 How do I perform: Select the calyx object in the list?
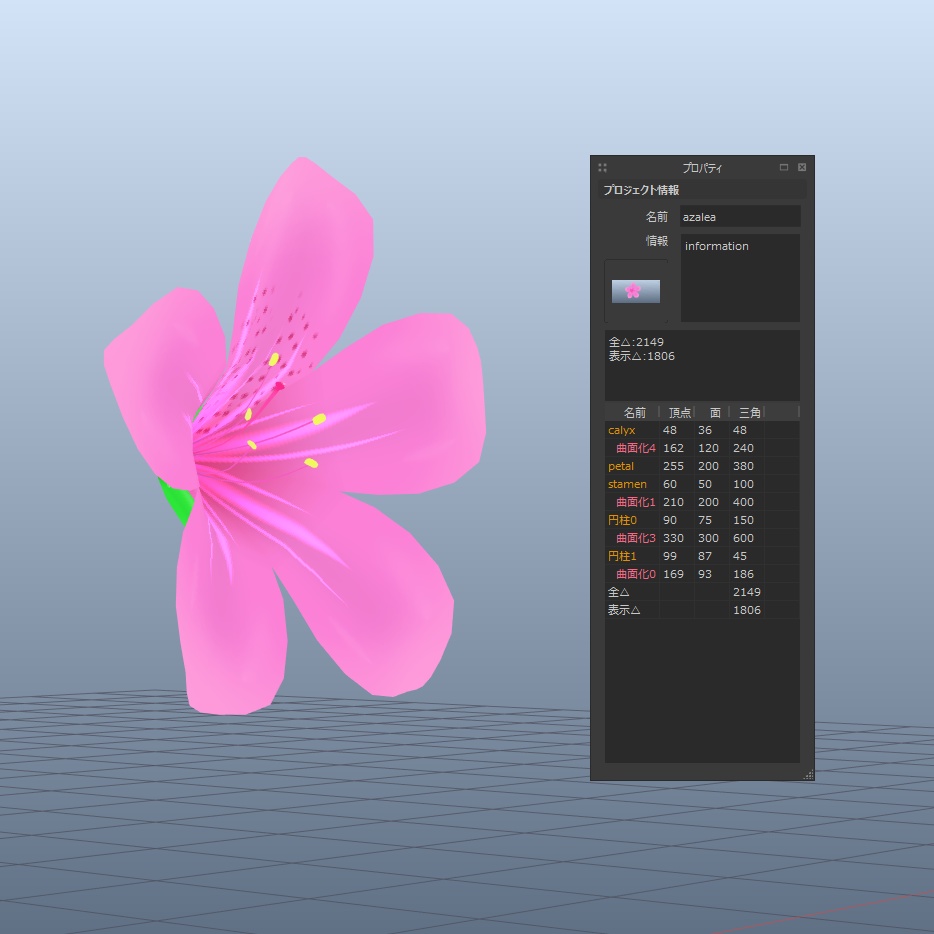tap(622, 430)
